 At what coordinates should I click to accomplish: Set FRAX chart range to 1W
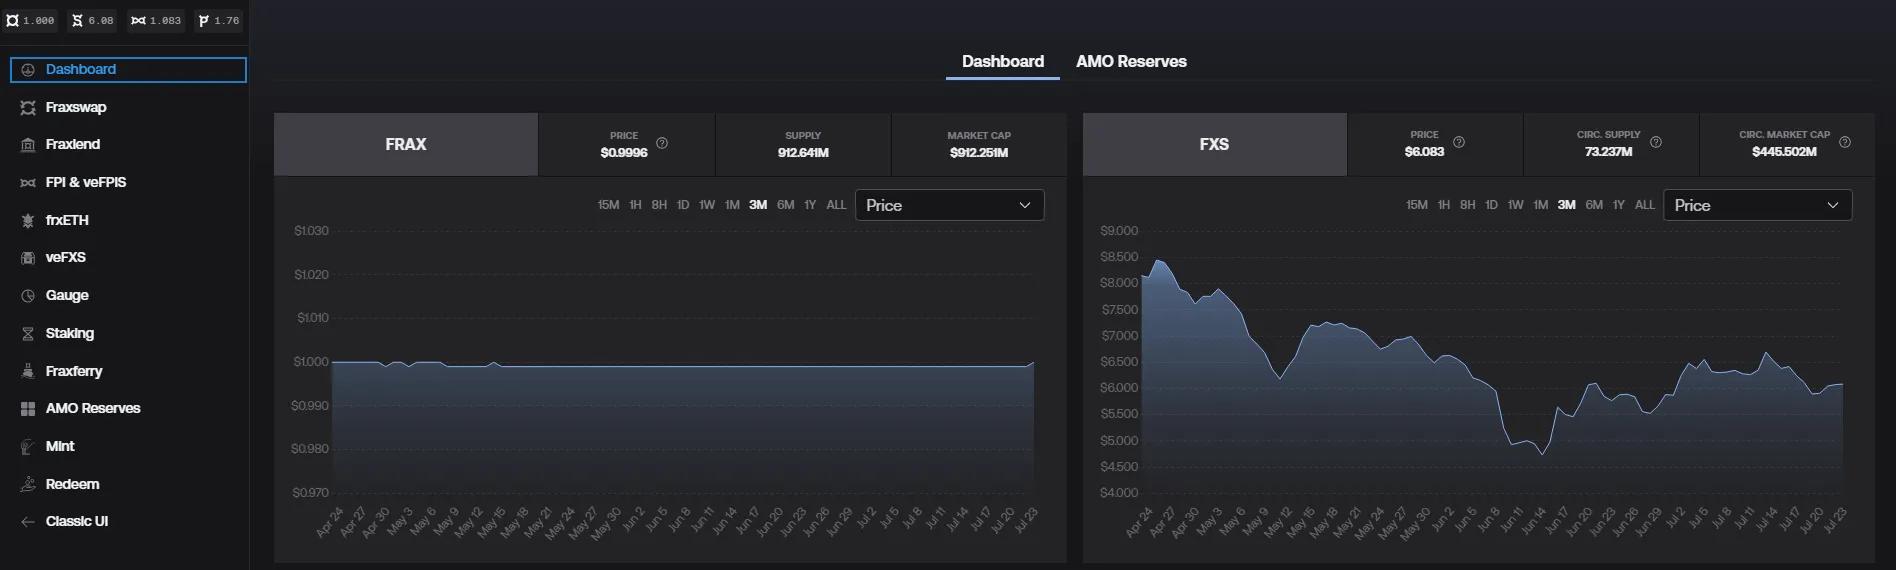click(707, 205)
